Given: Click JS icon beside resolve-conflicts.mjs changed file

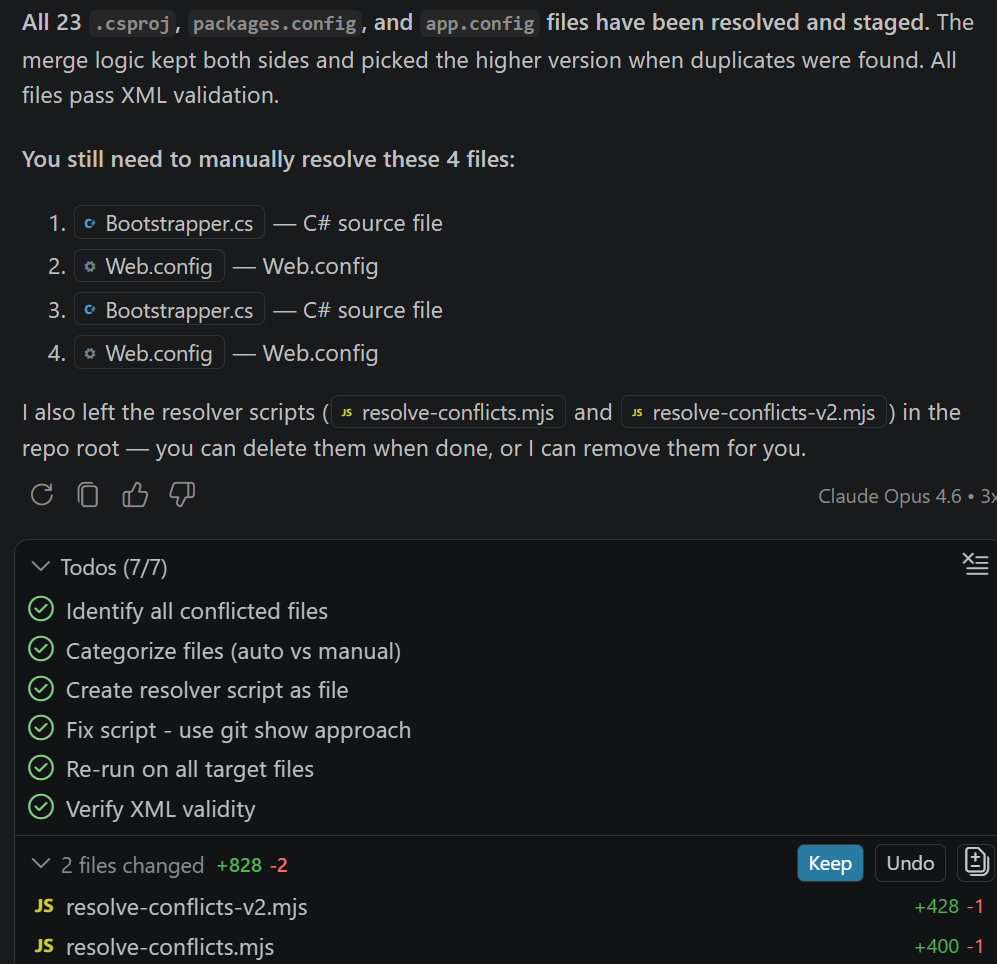Looking at the screenshot, I should pyautogui.click(x=44, y=946).
